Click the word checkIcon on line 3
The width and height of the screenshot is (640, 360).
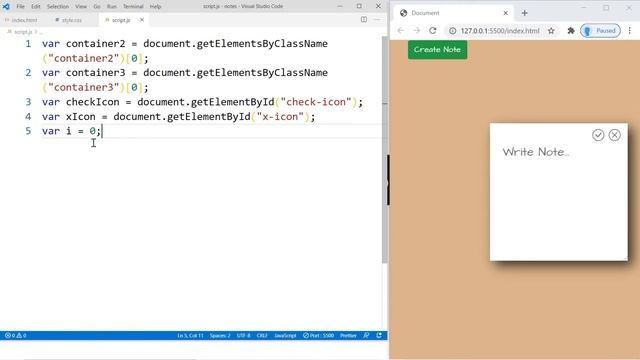pyautogui.click(x=93, y=102)
